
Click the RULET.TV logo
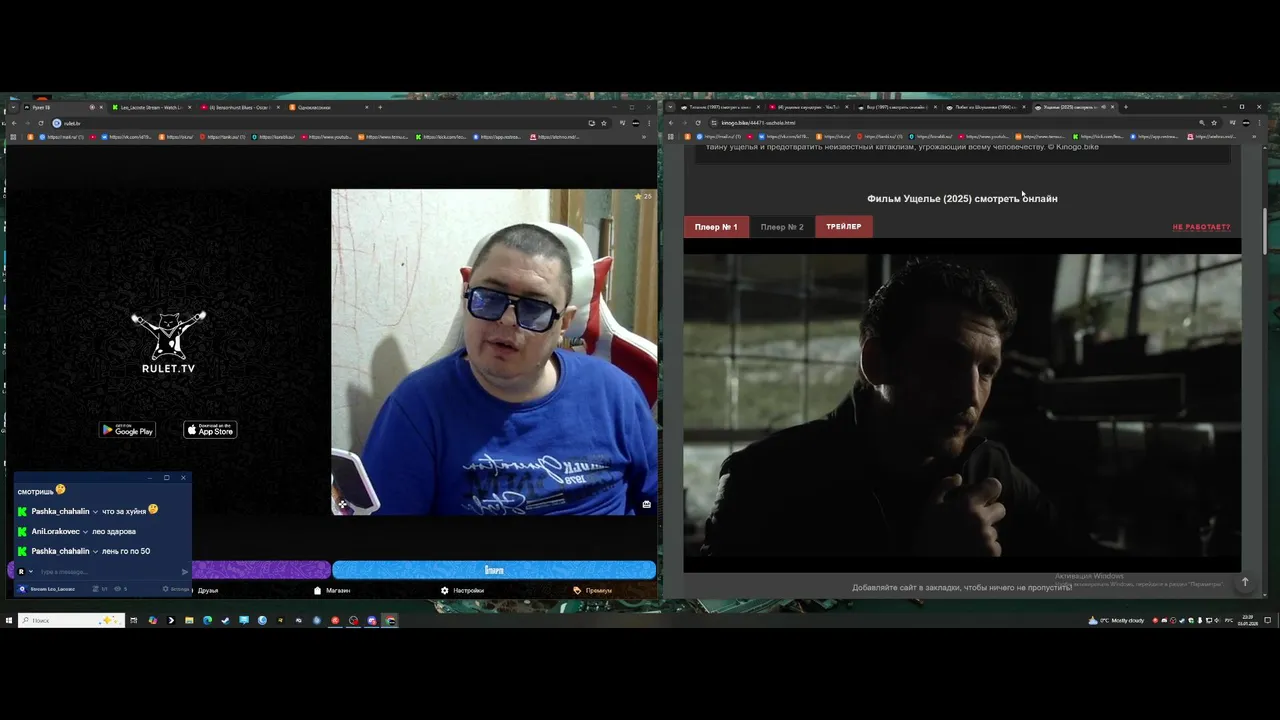[168, 342]
